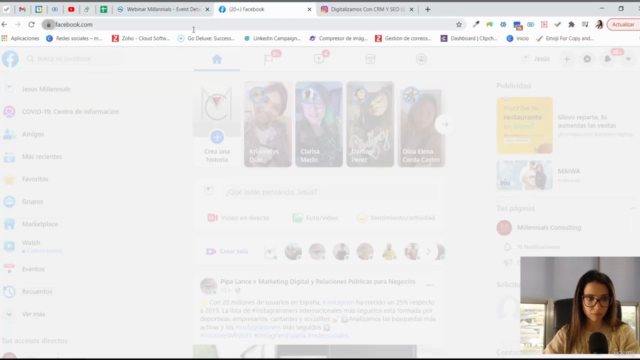
Task: Click the facebook.com address bar
Action: (x=253, y=24)
